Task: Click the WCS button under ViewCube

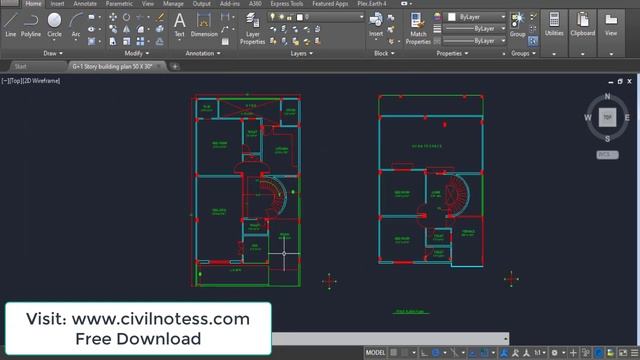Action: (x=607, y=155)
